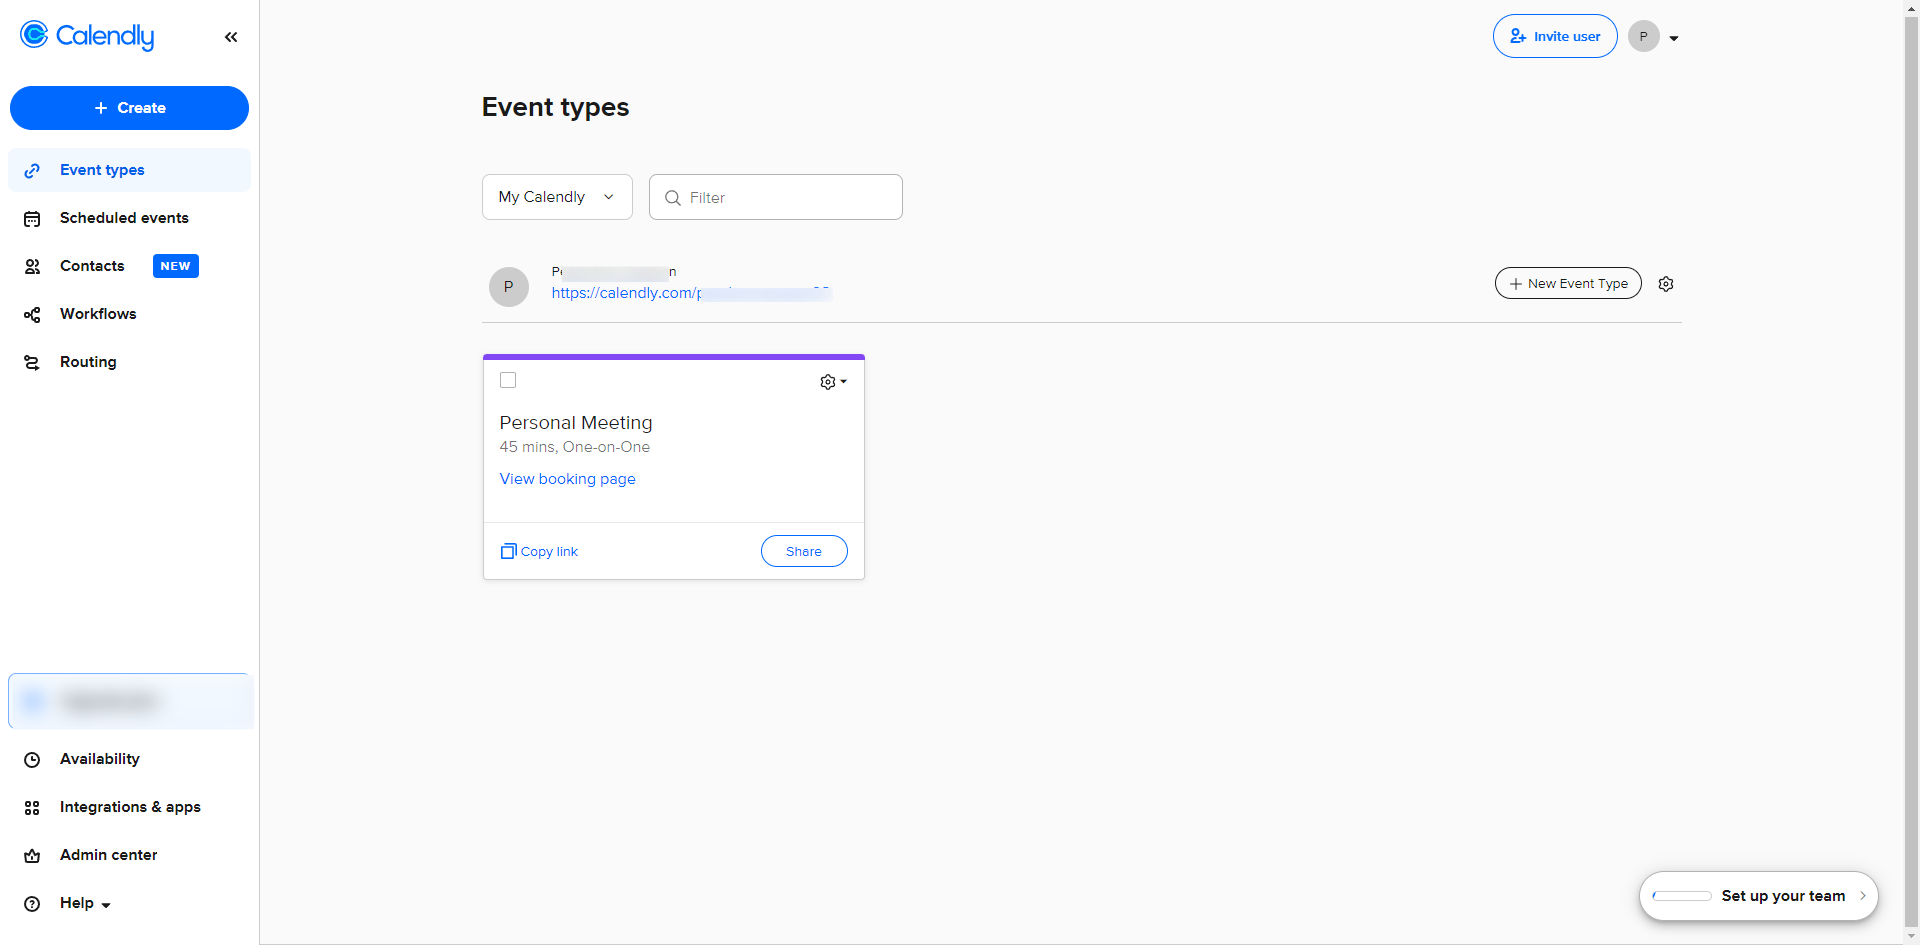Collapse the sidebar with the double-chevron icon
The height and width of the screenshot is (945, 1920).
(231, 37)
